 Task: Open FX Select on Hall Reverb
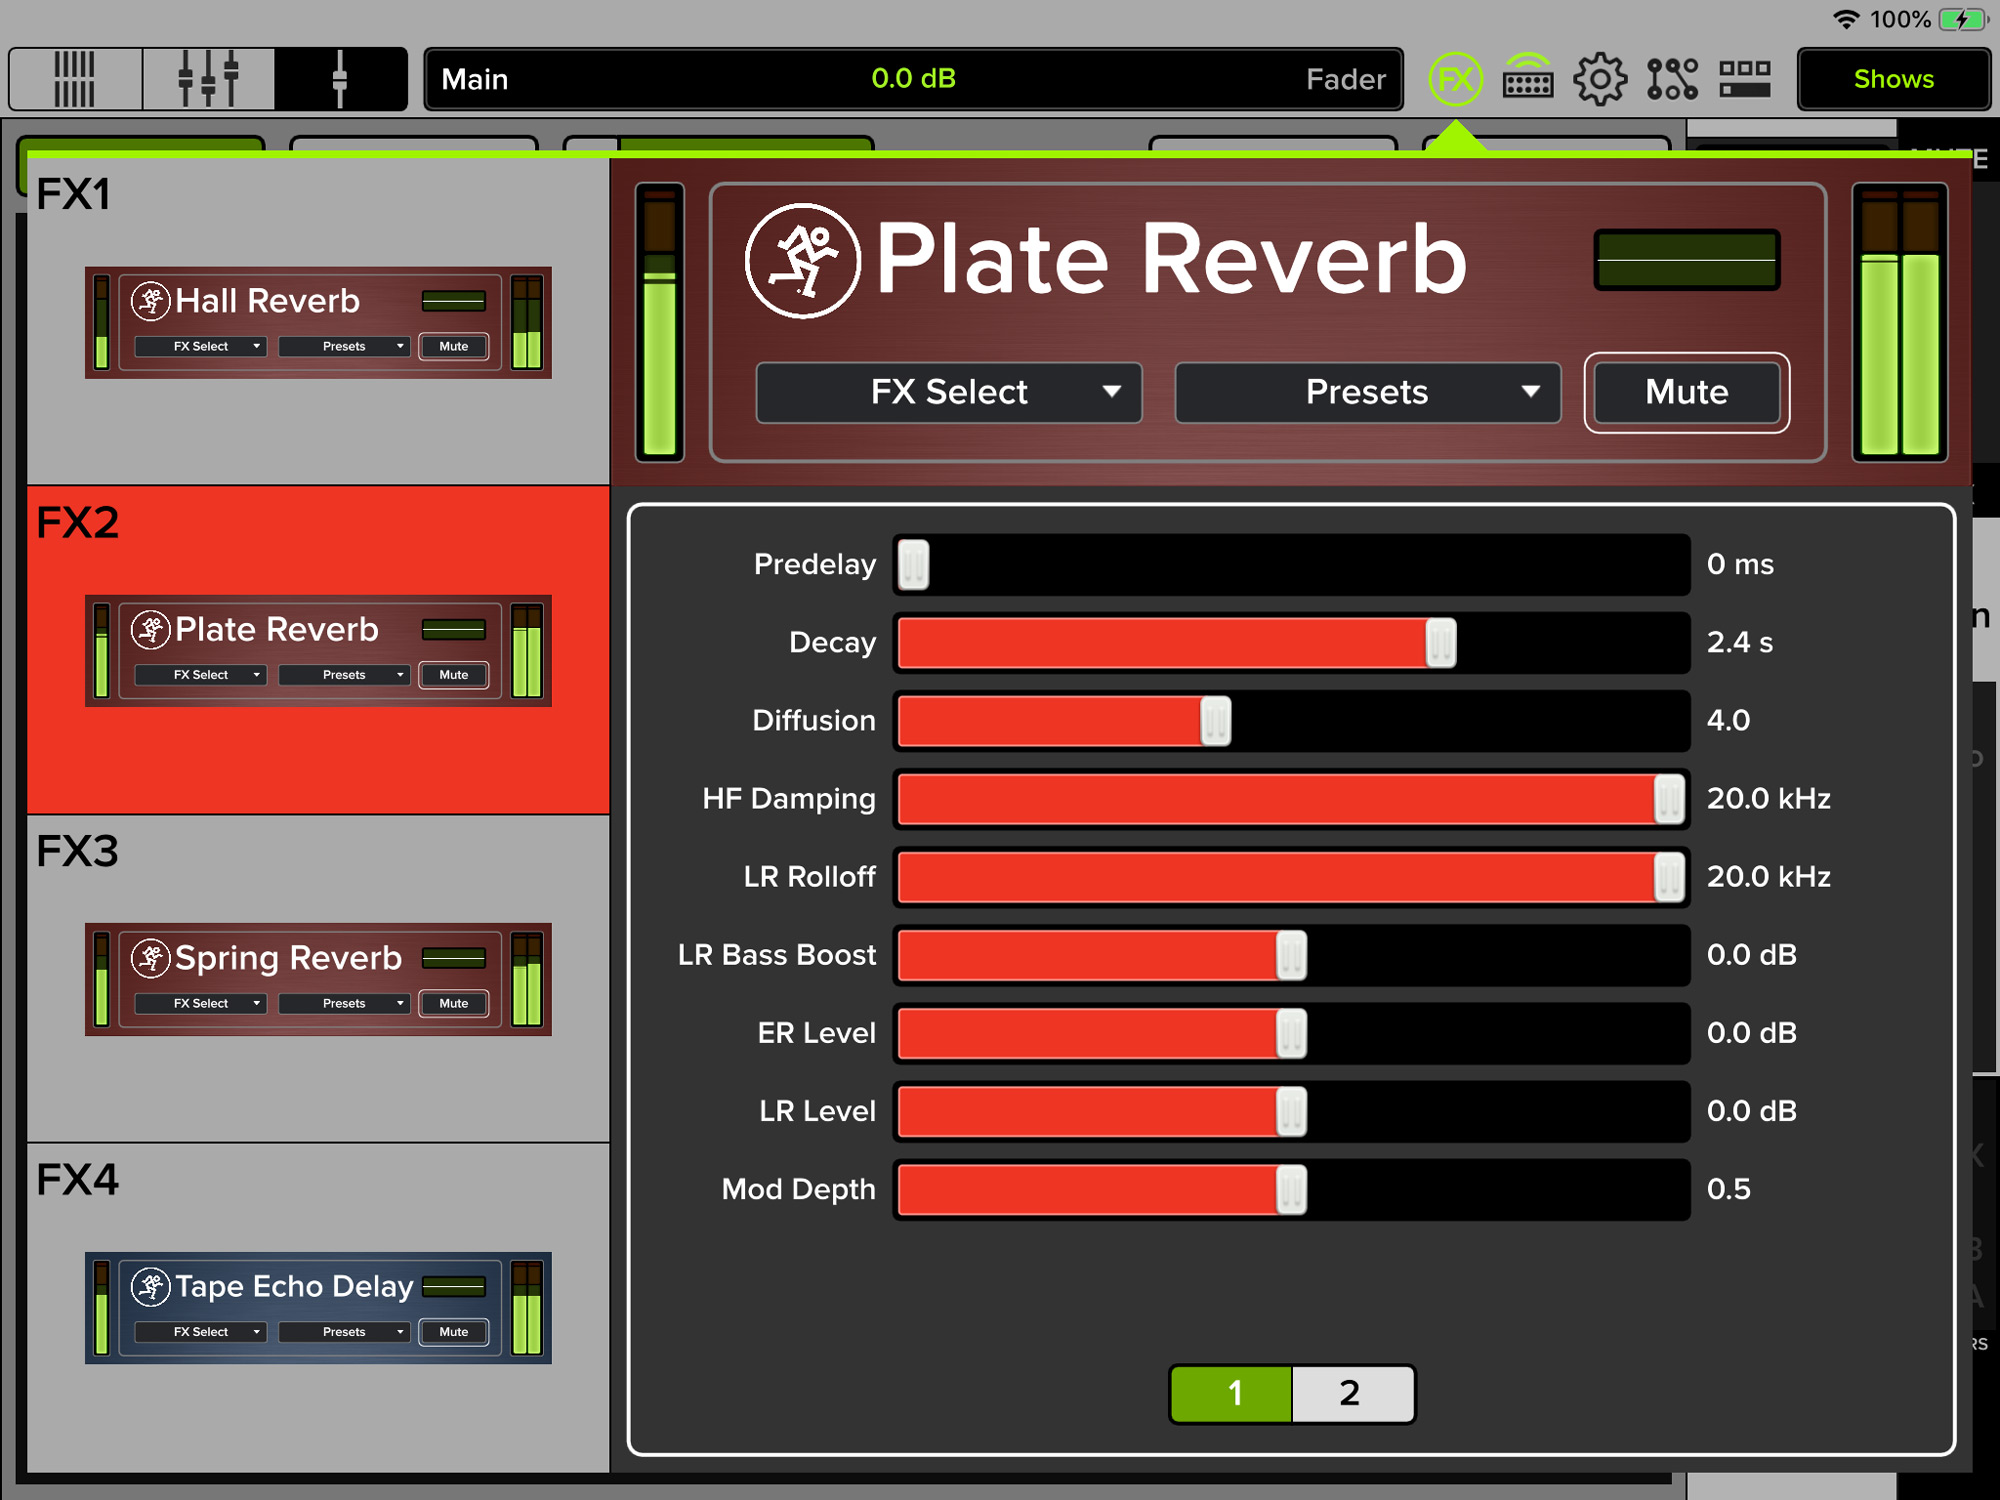201,346
